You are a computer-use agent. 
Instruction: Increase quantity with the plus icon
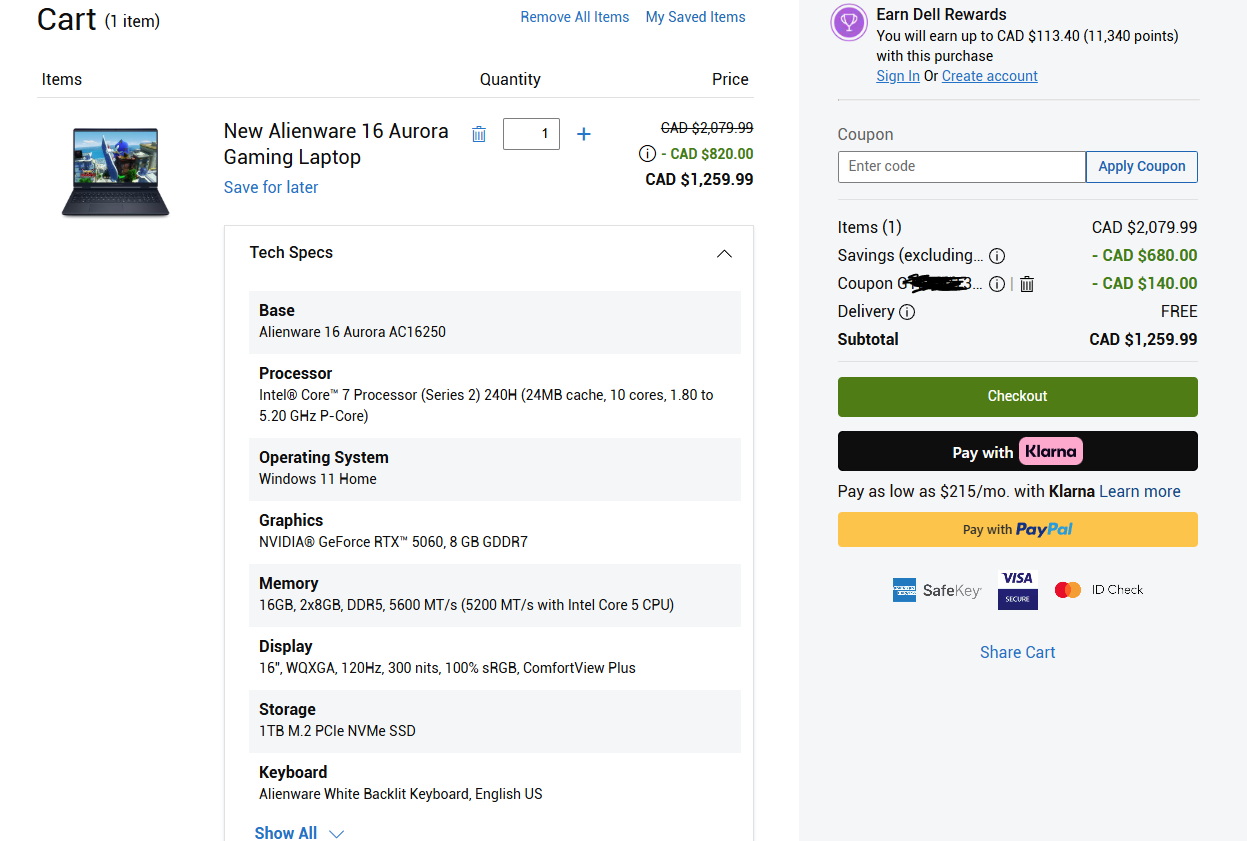584,134
